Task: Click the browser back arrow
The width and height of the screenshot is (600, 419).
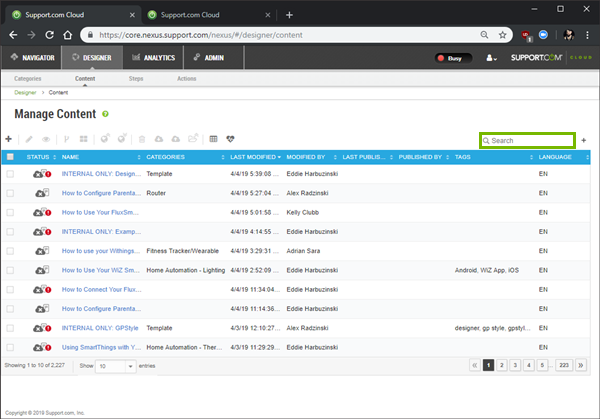Action: point(13,35)
